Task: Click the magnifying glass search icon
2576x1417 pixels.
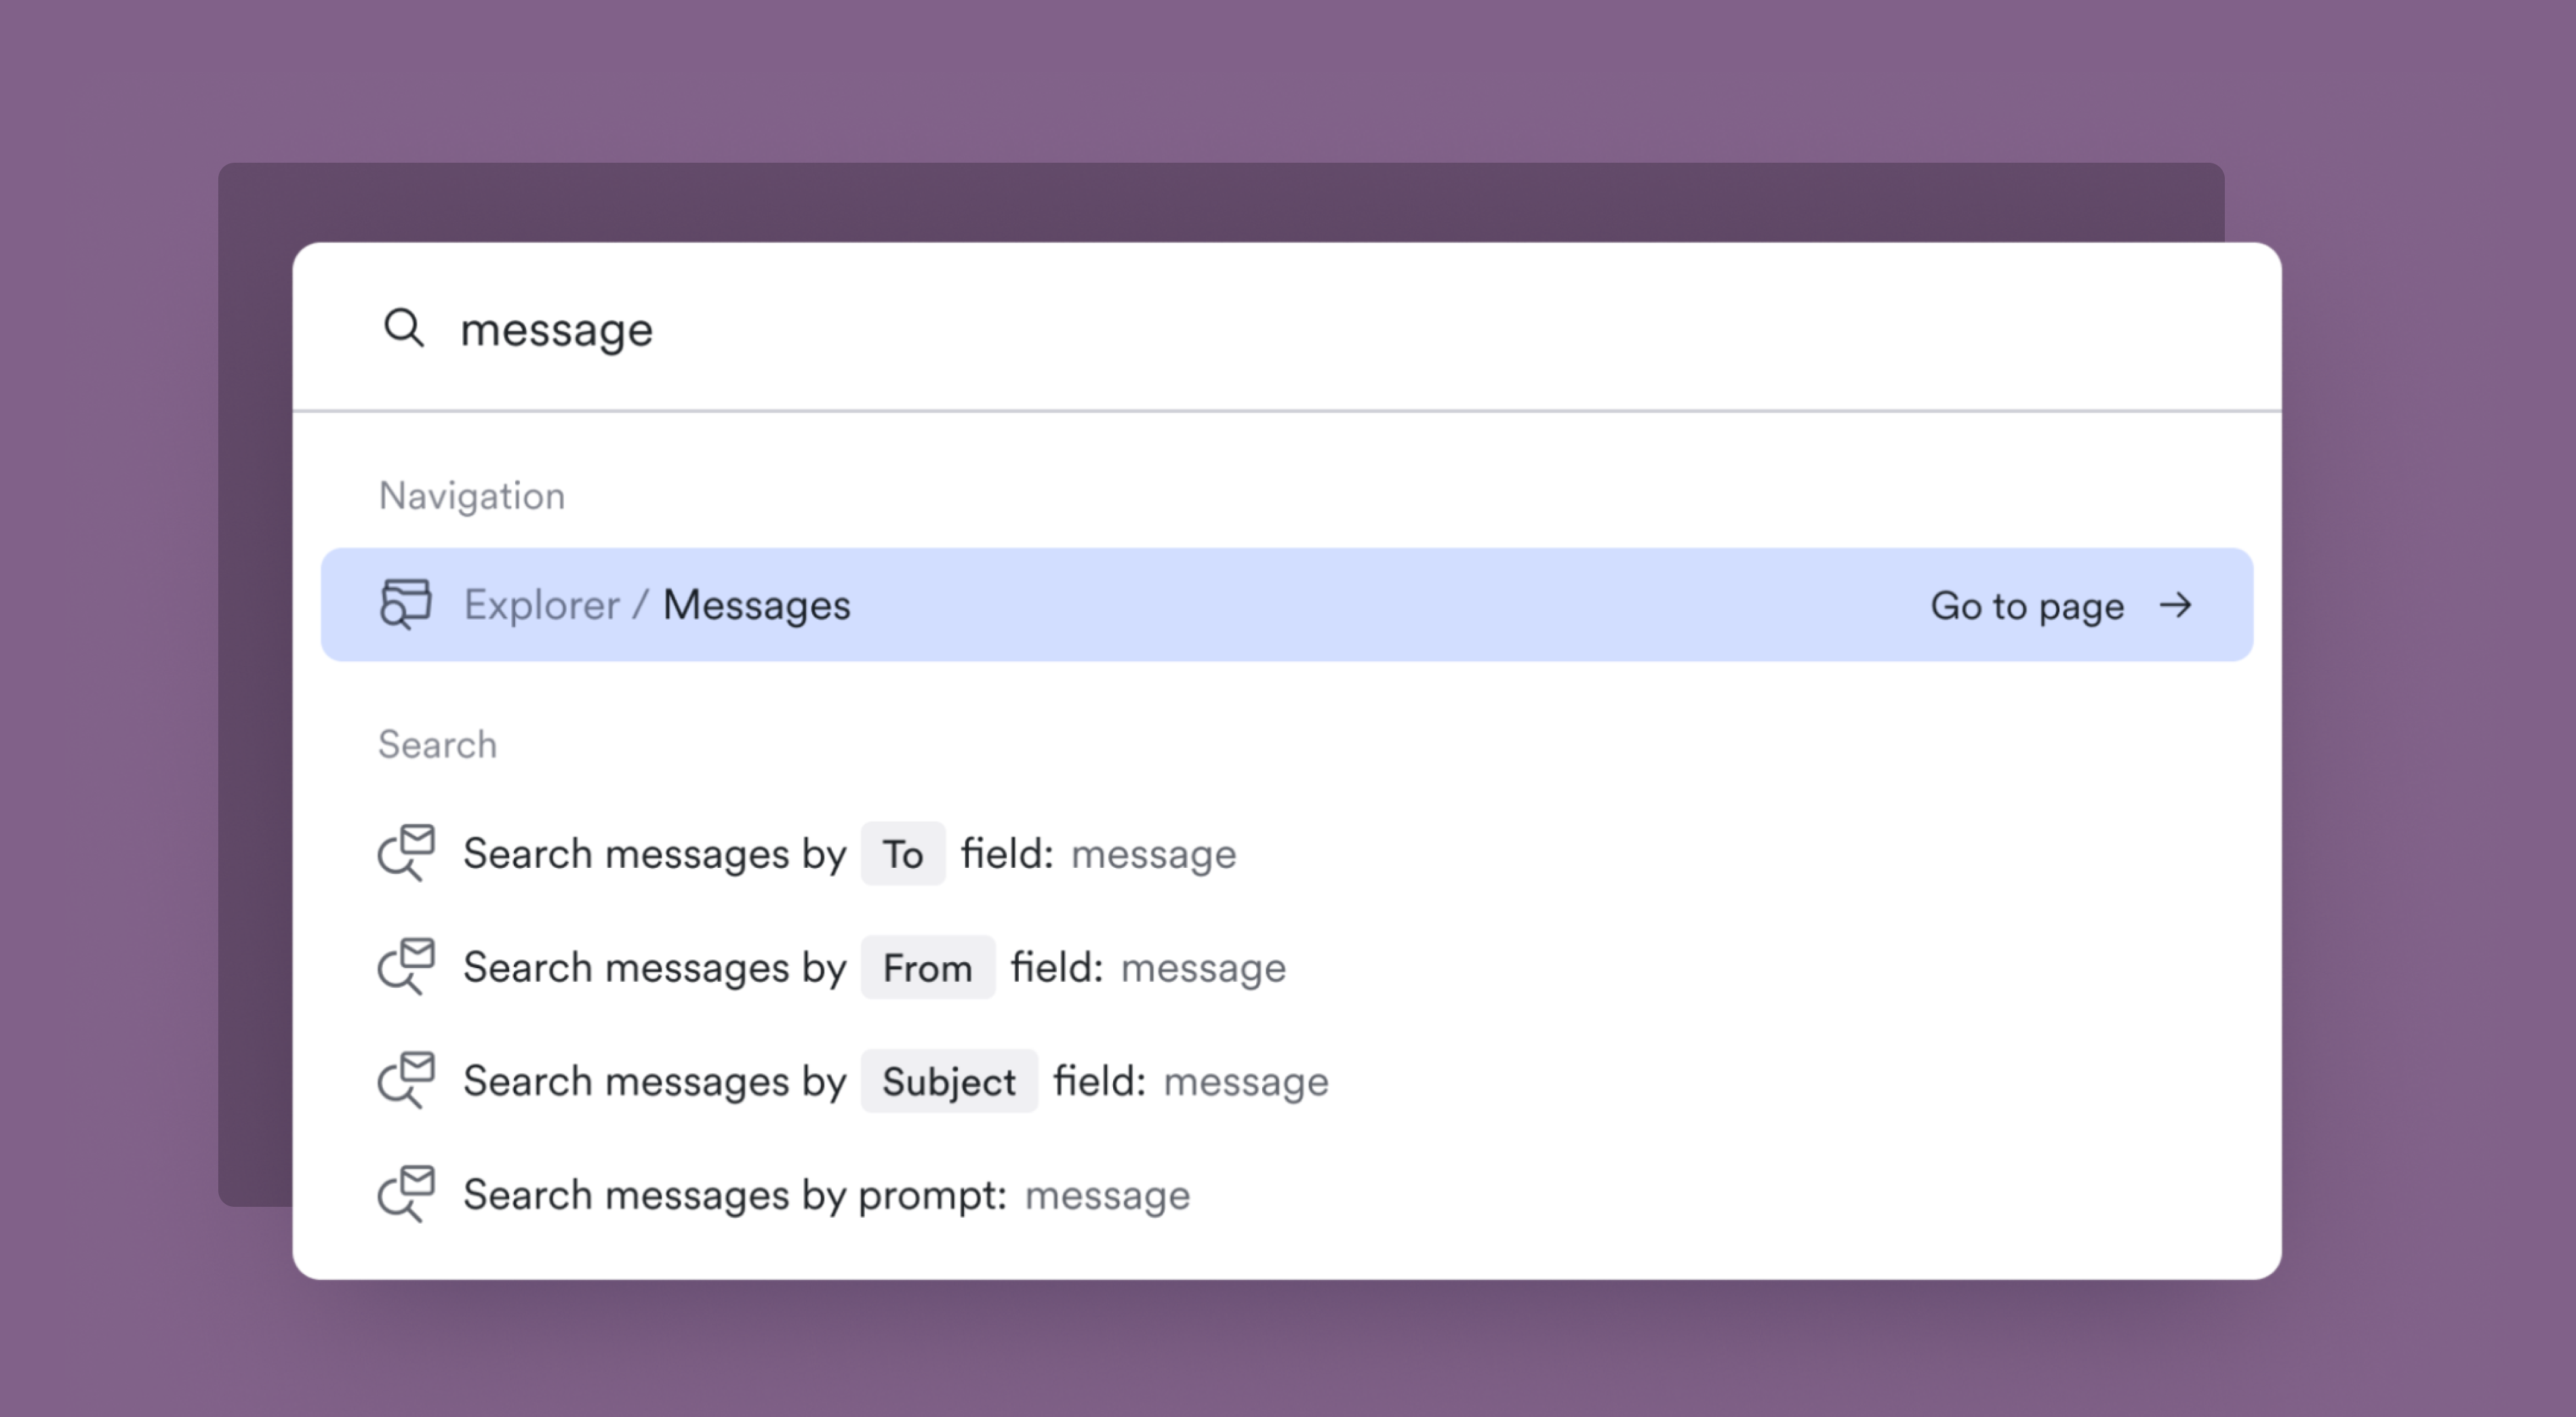Action: tap(404, 328)
